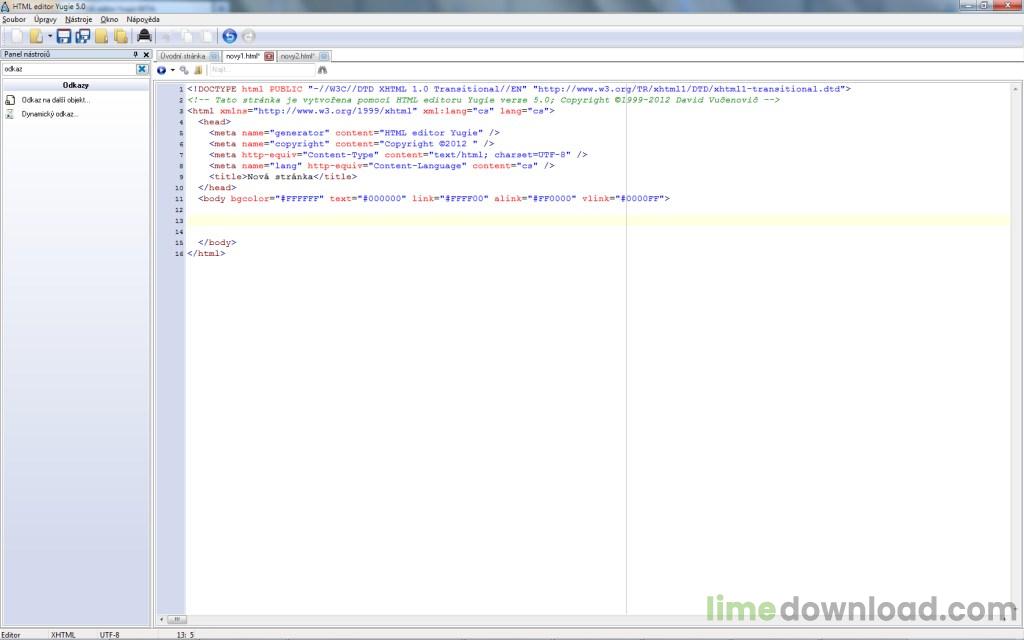Focus the 'odkaz' search input
Viewport: 1024px width, 640px height.
68,69
